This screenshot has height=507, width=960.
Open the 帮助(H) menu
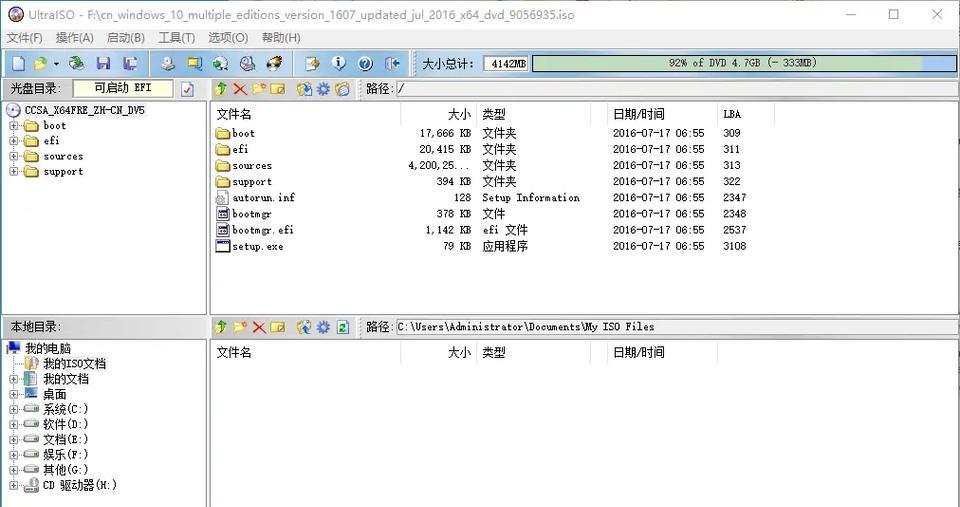[x=281, y=38]
